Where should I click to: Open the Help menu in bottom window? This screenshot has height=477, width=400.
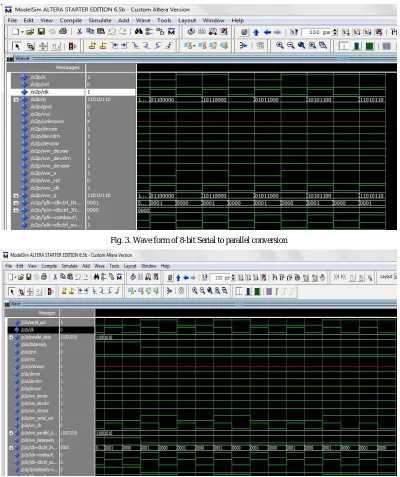pyautogui.click(x=165, y=266)
